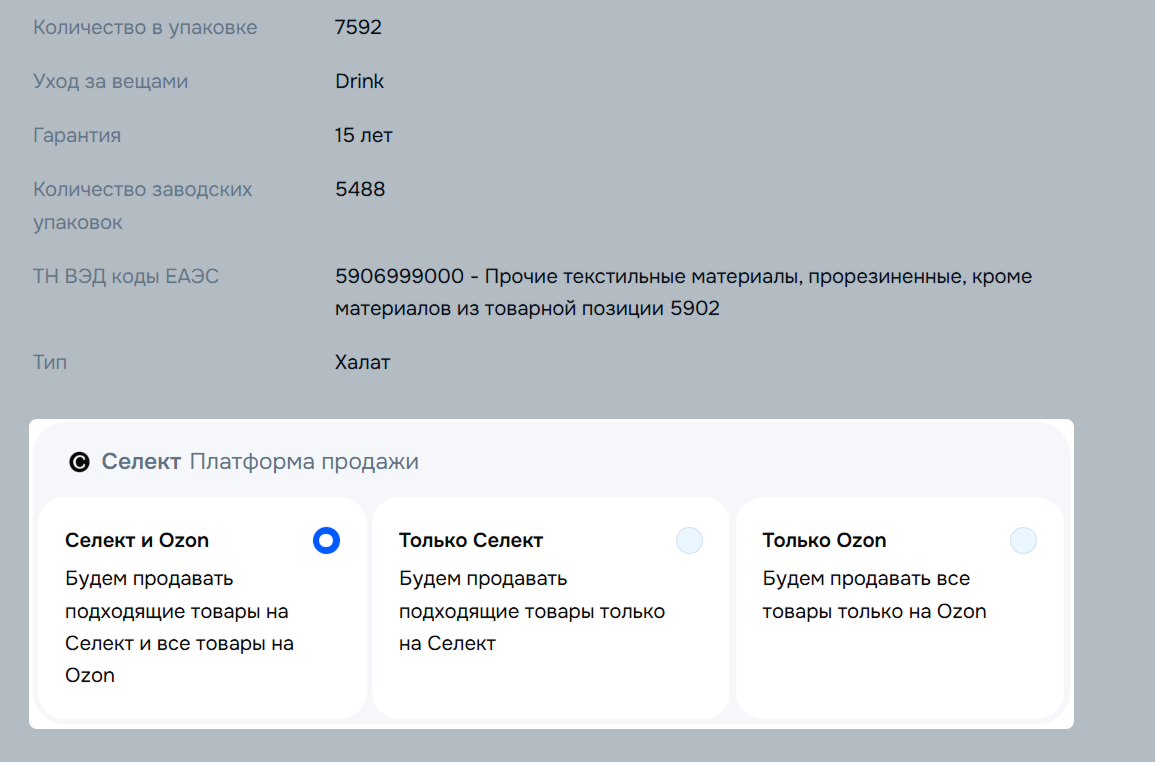Click the "Гарантия" attribute label
Viewport: 1155px width, 762px height.
(77, 135)
